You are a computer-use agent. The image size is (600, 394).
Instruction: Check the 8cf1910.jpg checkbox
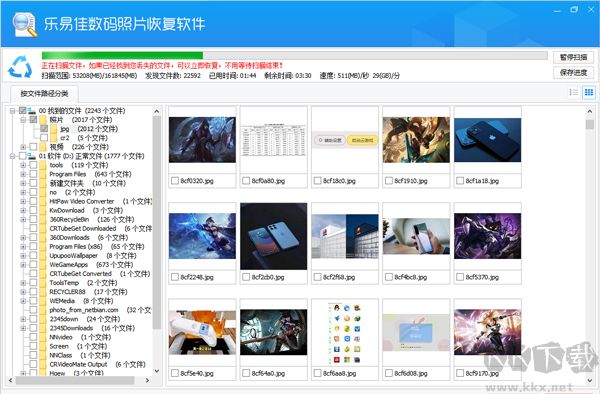[389, 181]
